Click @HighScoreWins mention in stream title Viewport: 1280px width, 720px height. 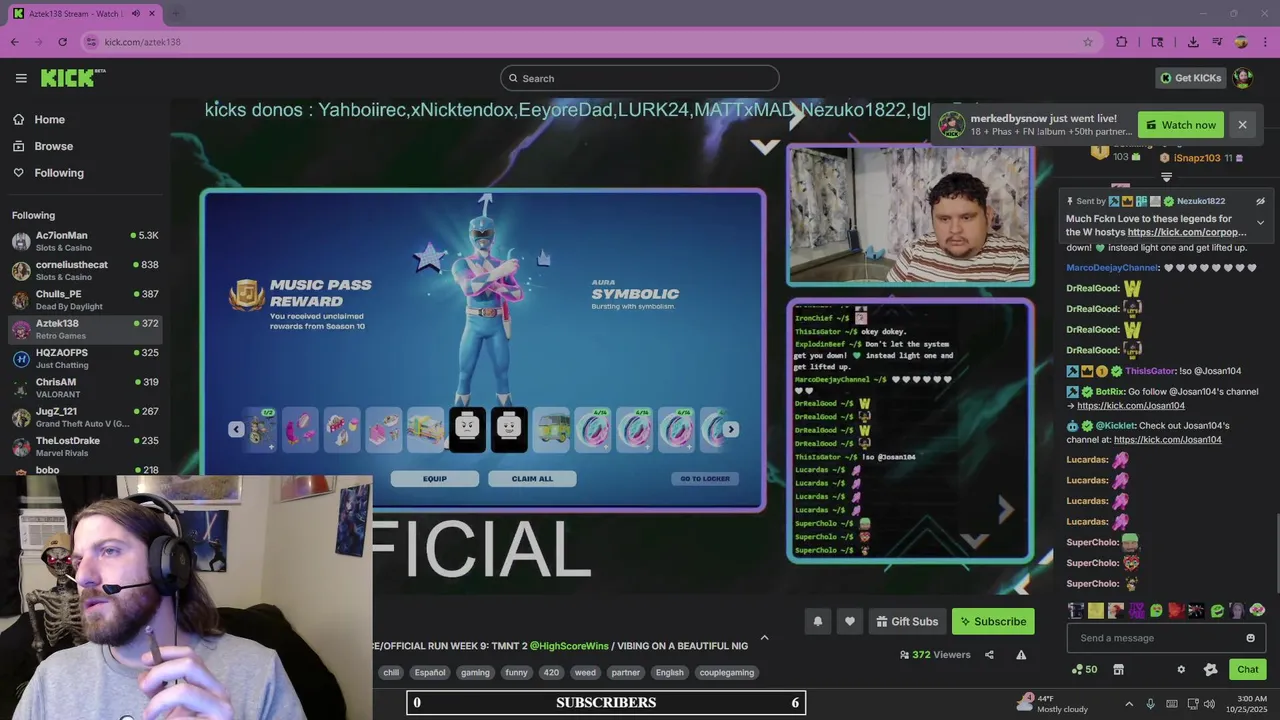pos(569,646)
